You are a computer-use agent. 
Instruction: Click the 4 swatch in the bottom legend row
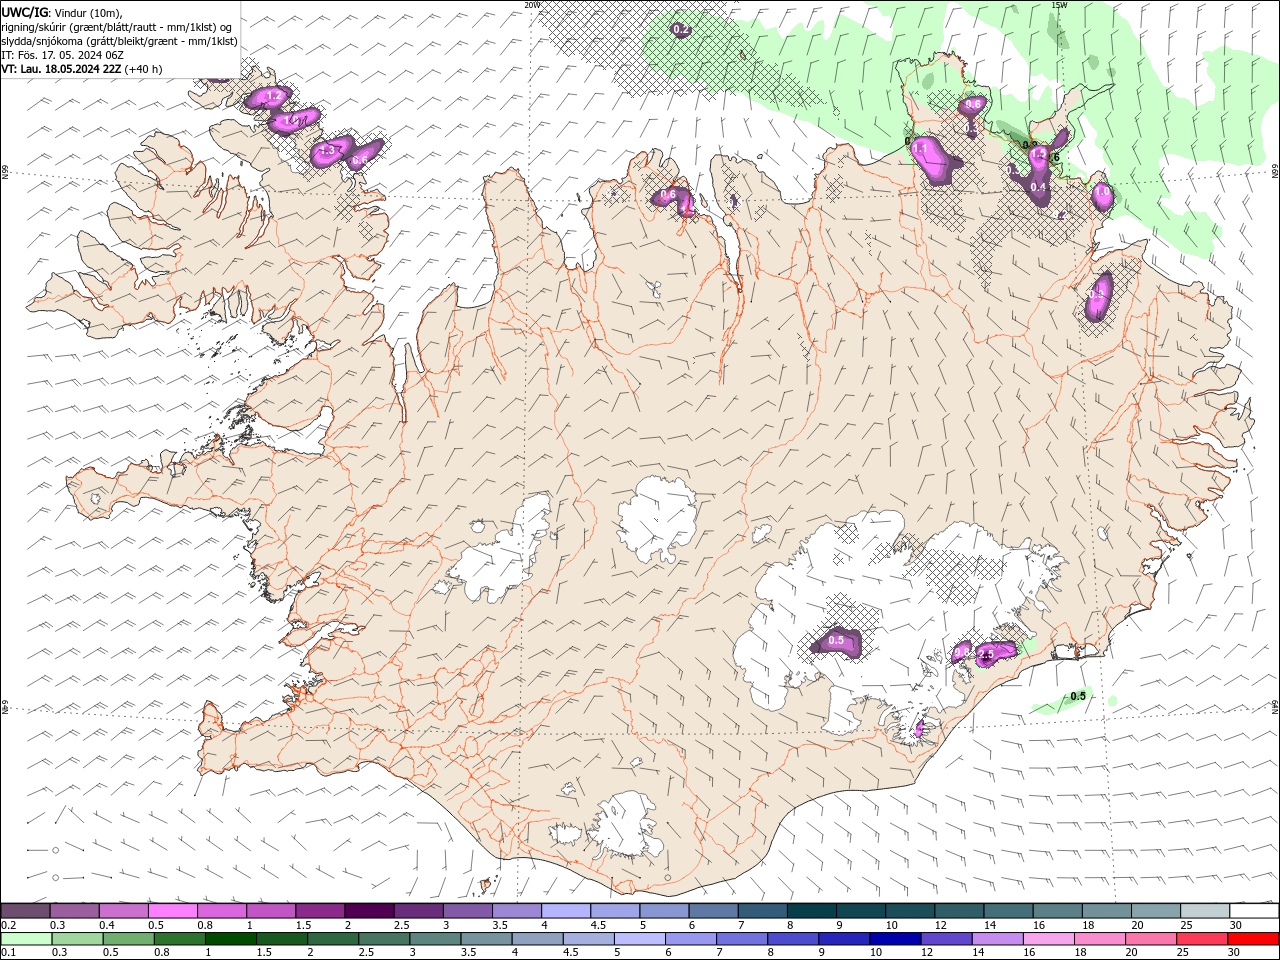[537, 938]
